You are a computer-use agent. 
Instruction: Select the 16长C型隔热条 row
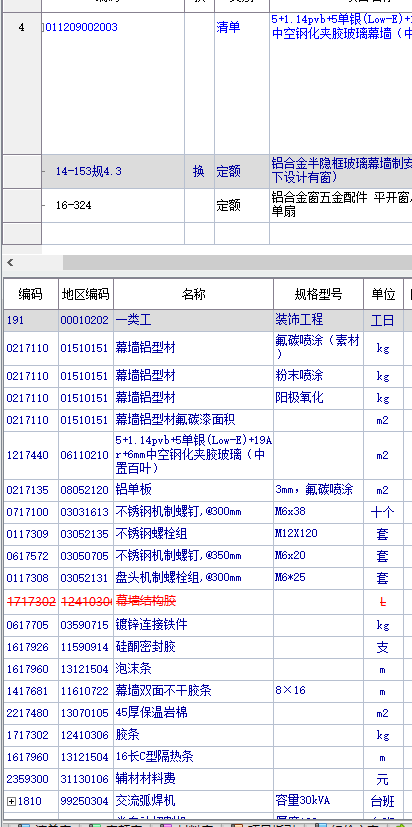[x=206, y=757]
